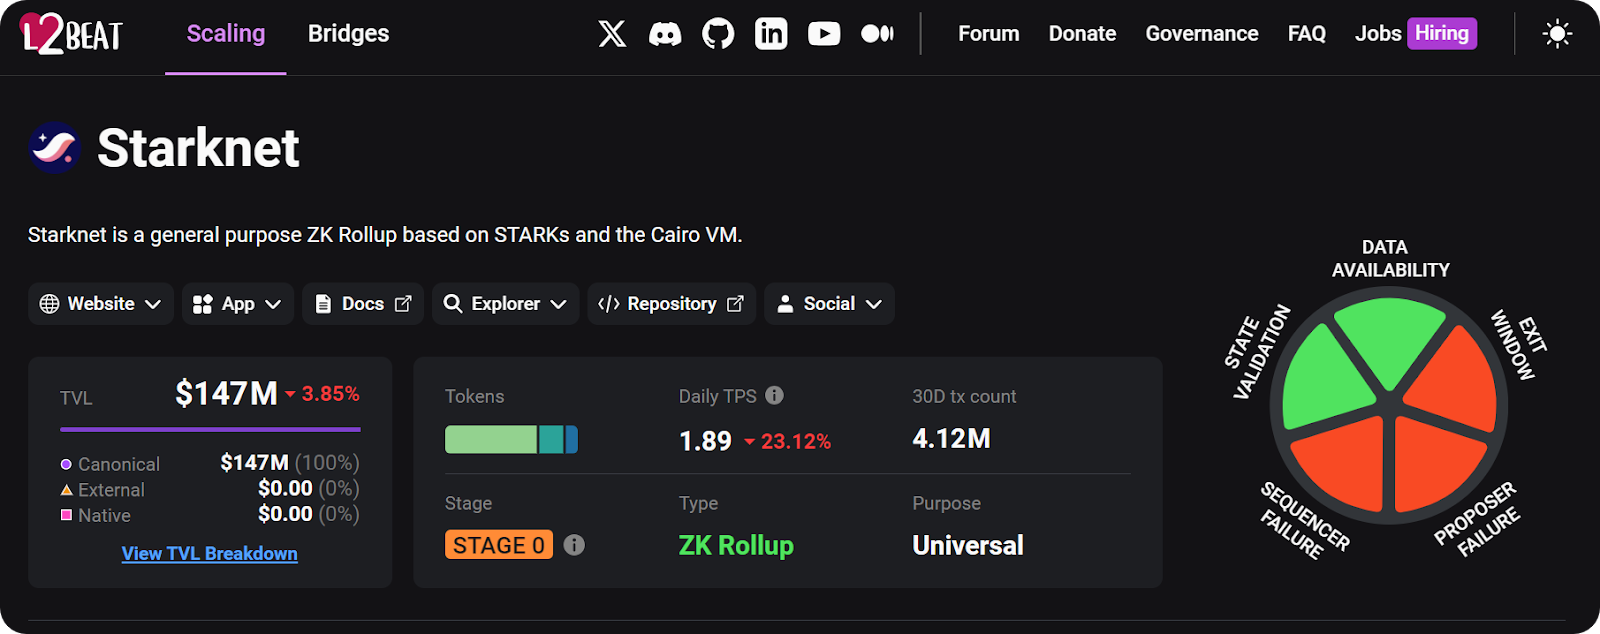The image size is (1600, 634).
Task: Toggle light/dark theme sun icon
Action: pos(1557,34)
